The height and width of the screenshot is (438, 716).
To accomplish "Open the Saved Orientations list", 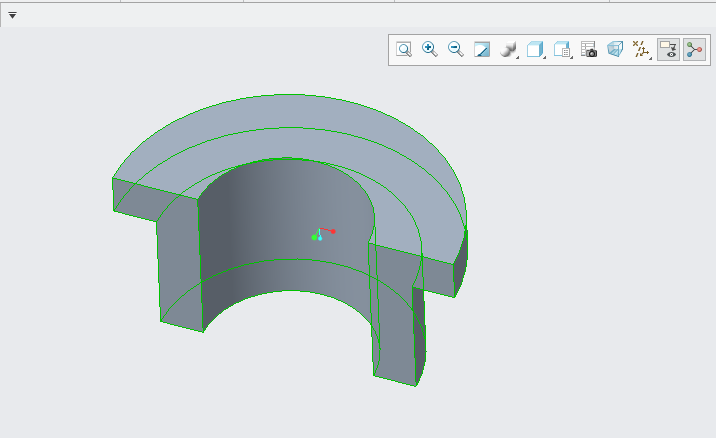I will click(x=536, y=49).
